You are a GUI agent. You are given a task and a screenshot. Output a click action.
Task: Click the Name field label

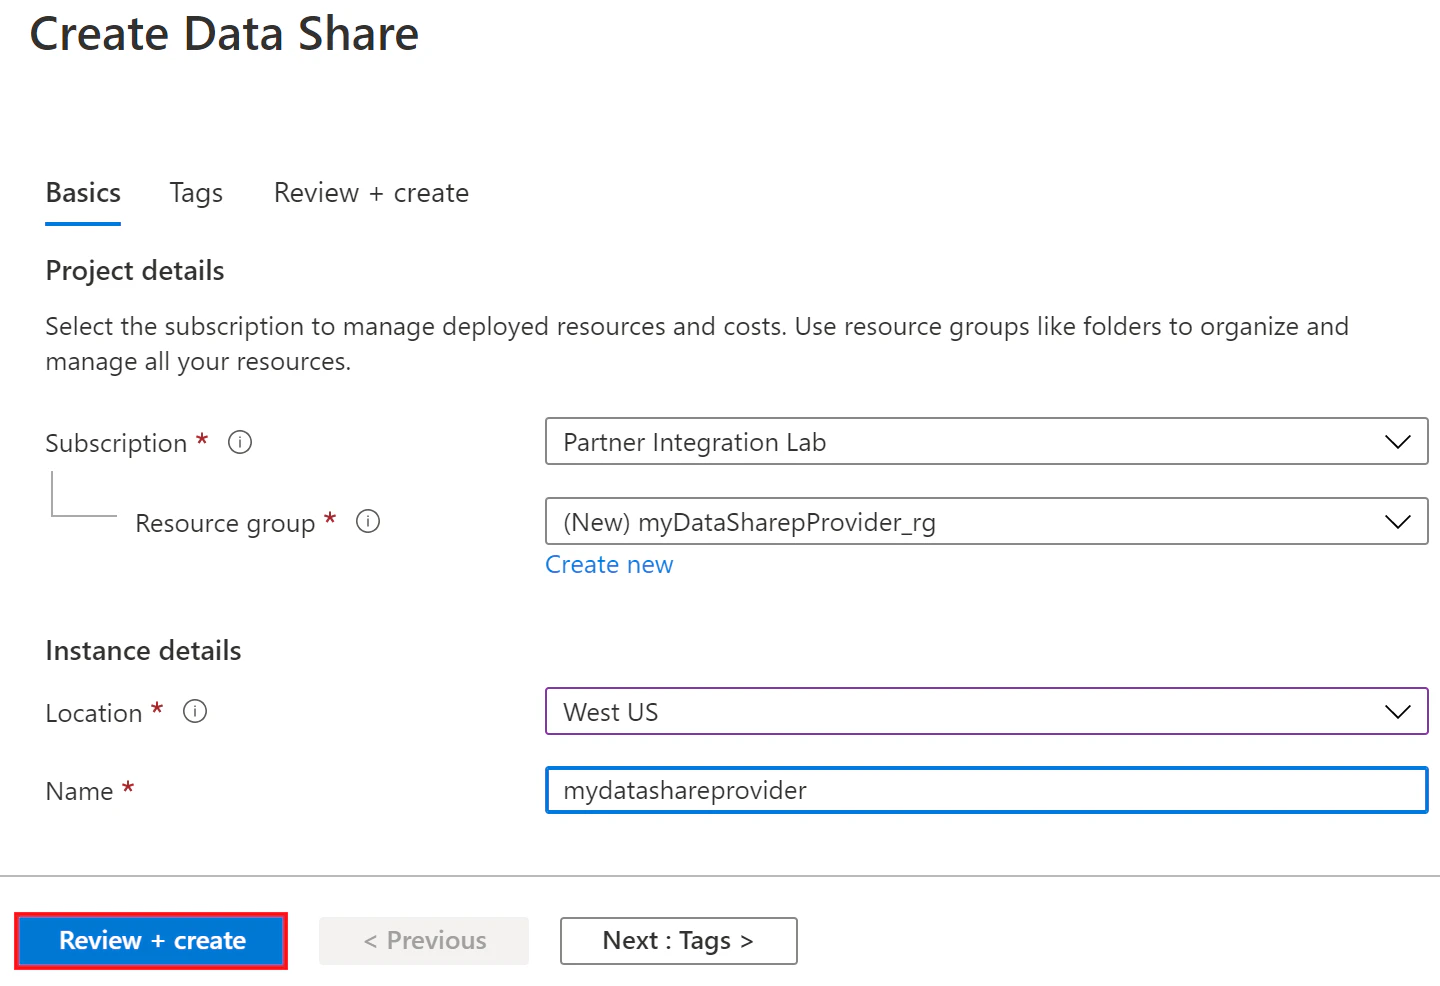tap(79, 792)
